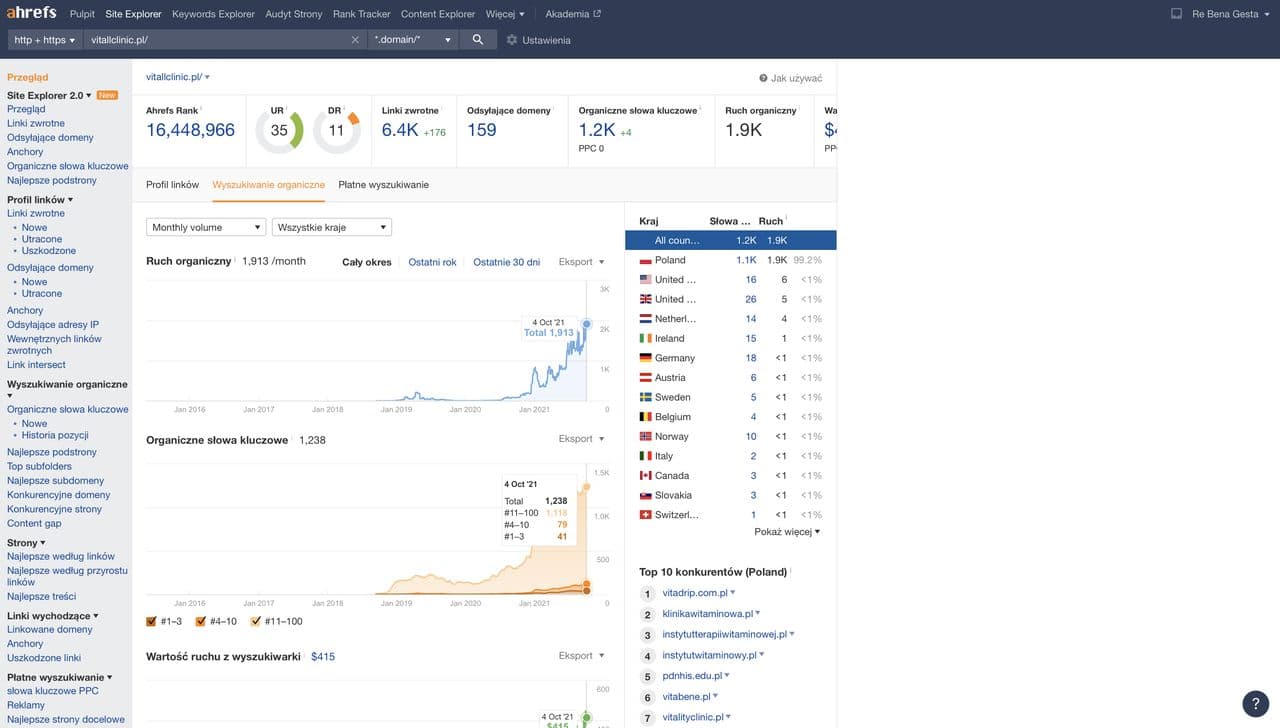Open the help question mark bubble
The height and width of the screenshot is (728, 1280).
tap(1255, 703)
